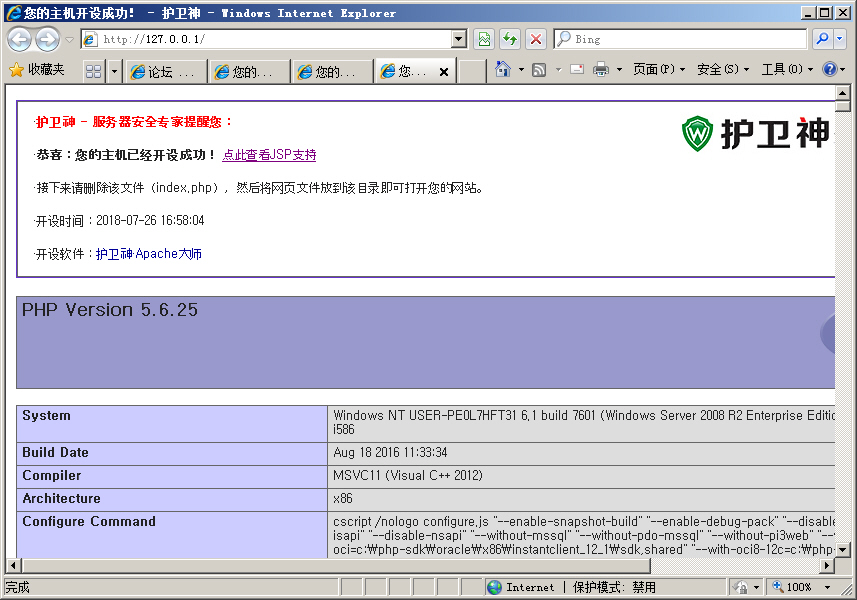Click the Refresh page icon
The width and height of the screenshot is (857, 600).
click(x=510, y=39)
